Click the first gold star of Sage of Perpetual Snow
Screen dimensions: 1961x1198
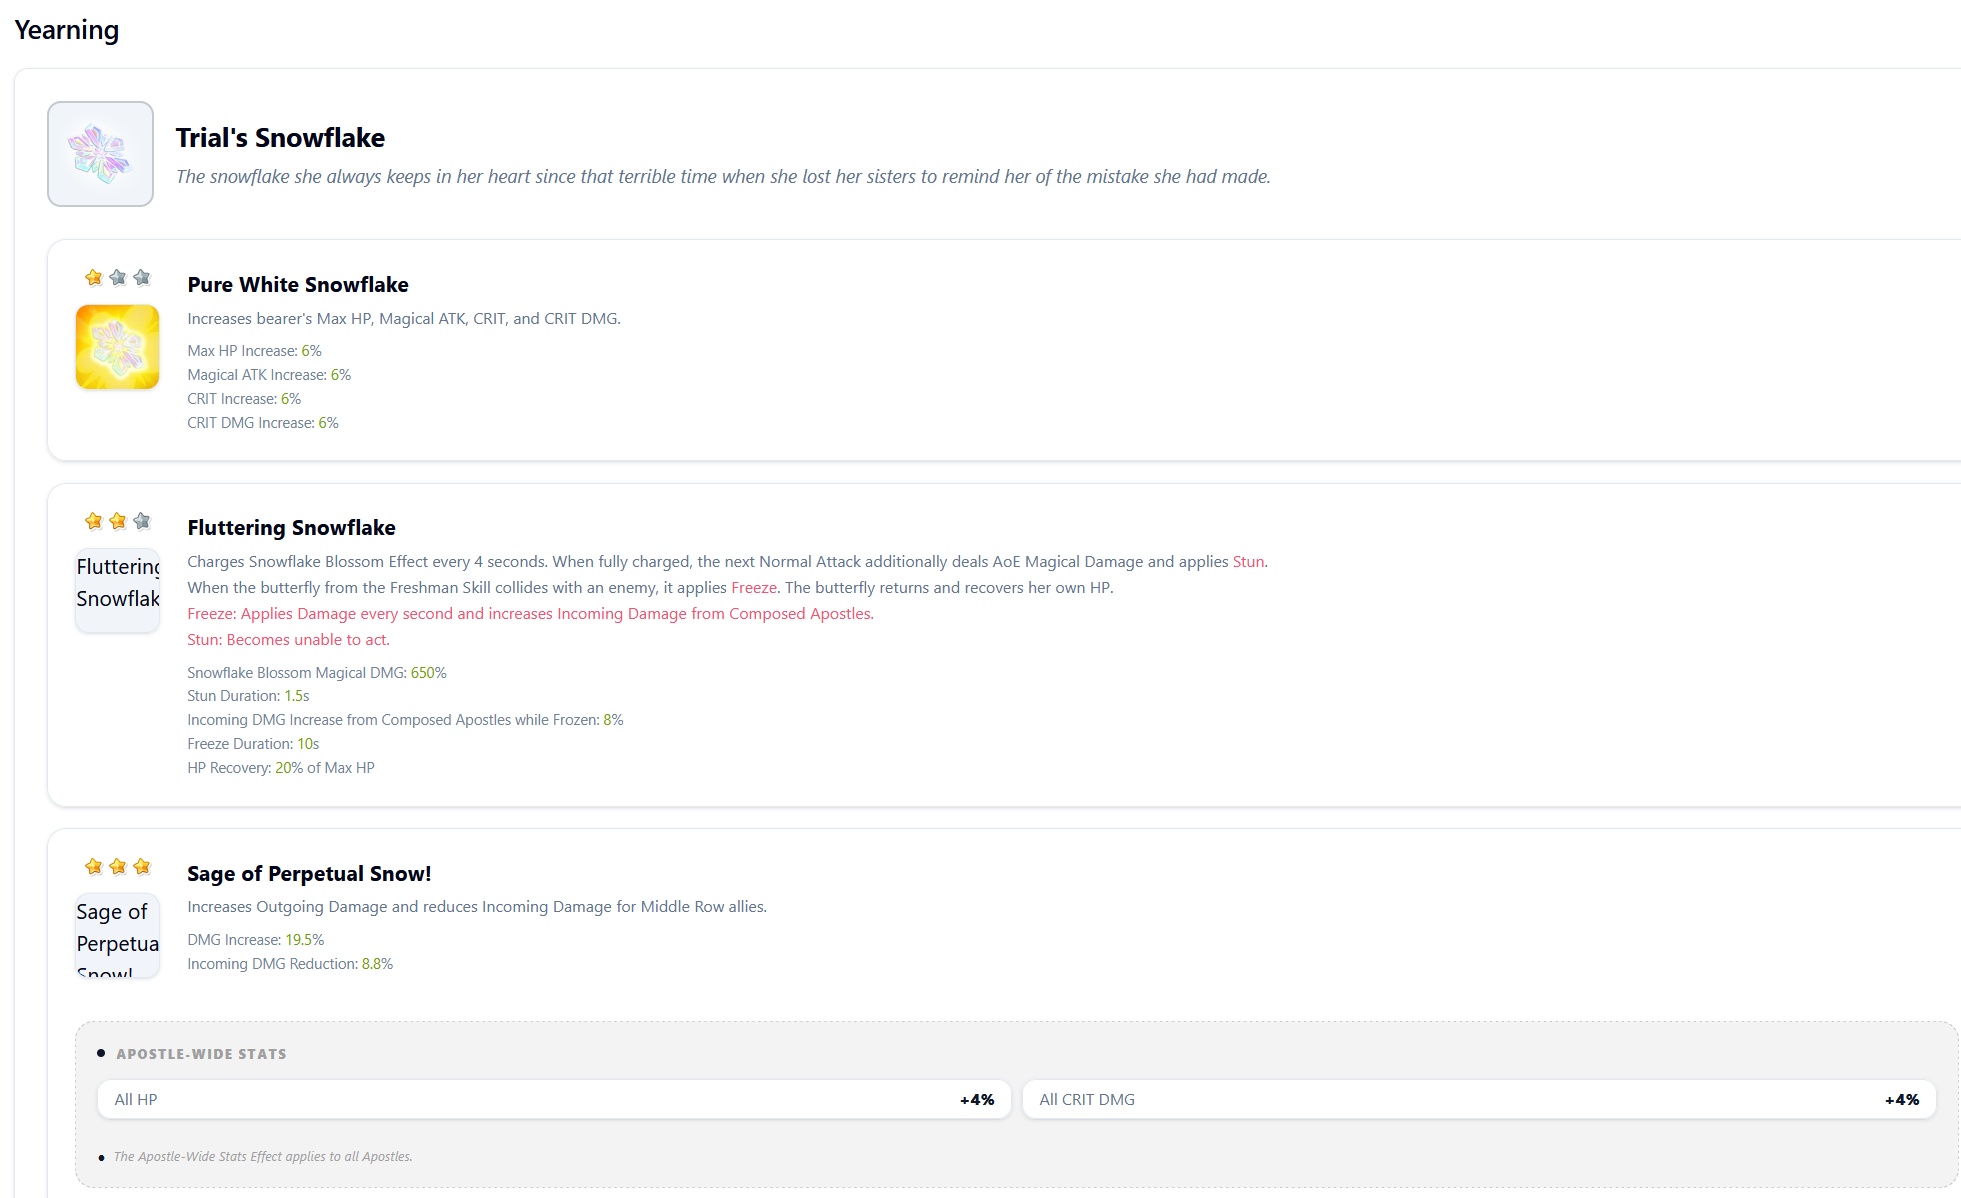click(94, 866)
